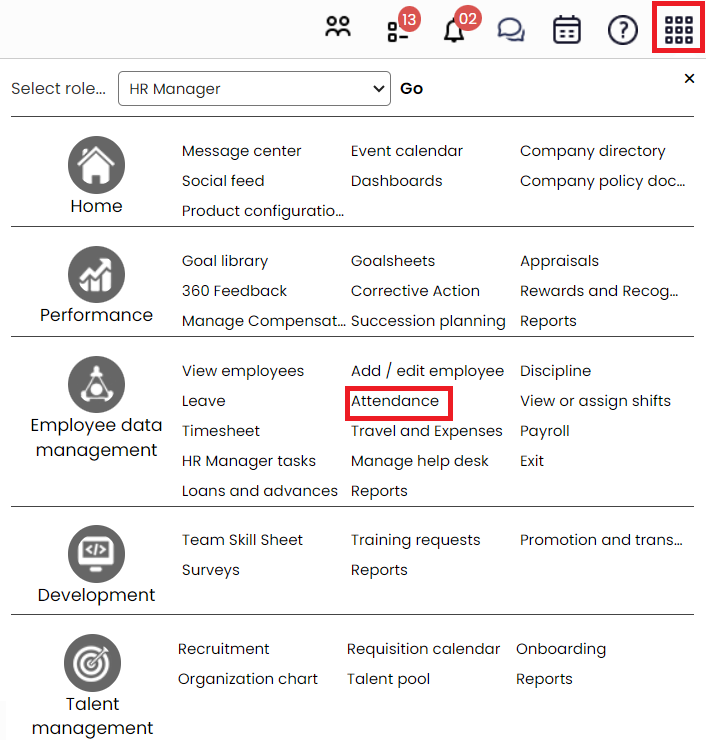Click the notification bell icon

coord(455,30)
